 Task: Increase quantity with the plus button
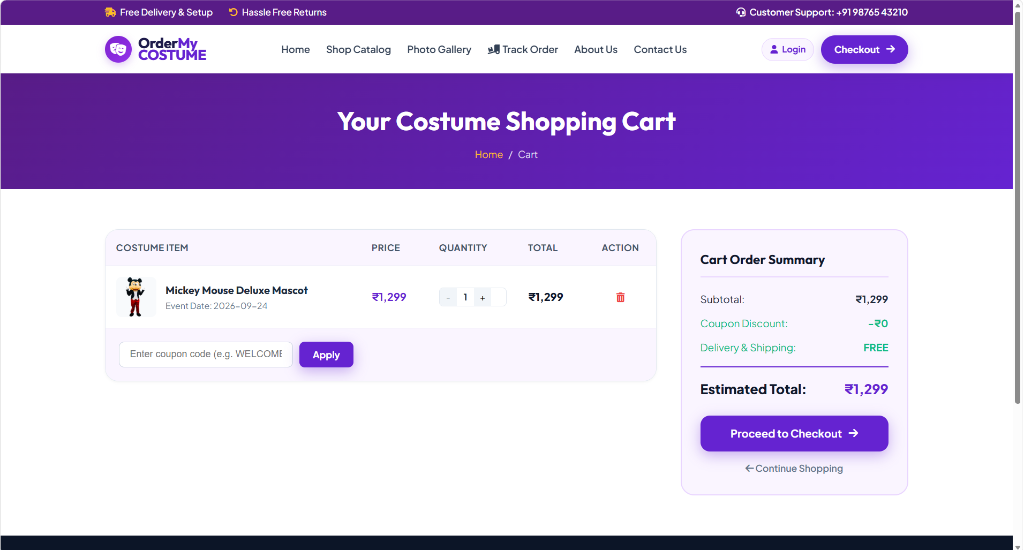click(483, 298)
